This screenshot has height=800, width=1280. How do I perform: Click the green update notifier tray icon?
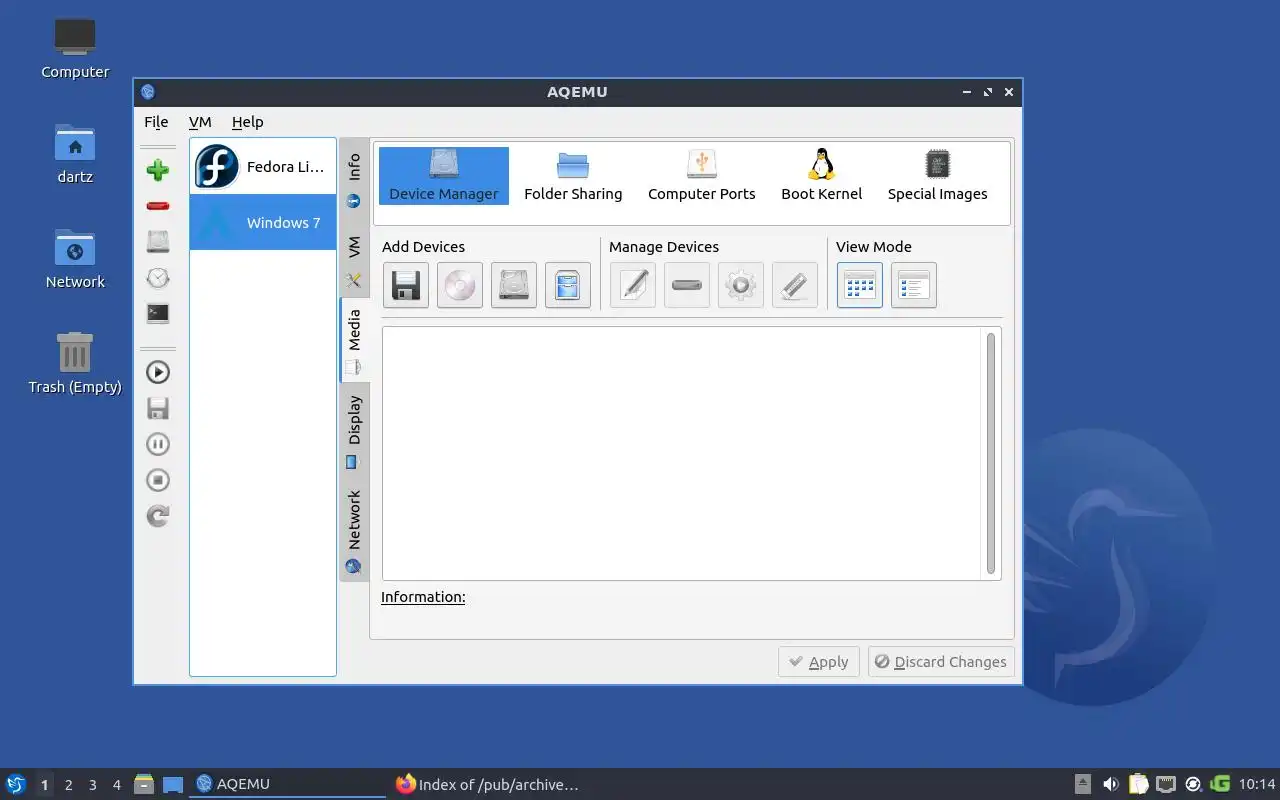tap(1220, 784)
